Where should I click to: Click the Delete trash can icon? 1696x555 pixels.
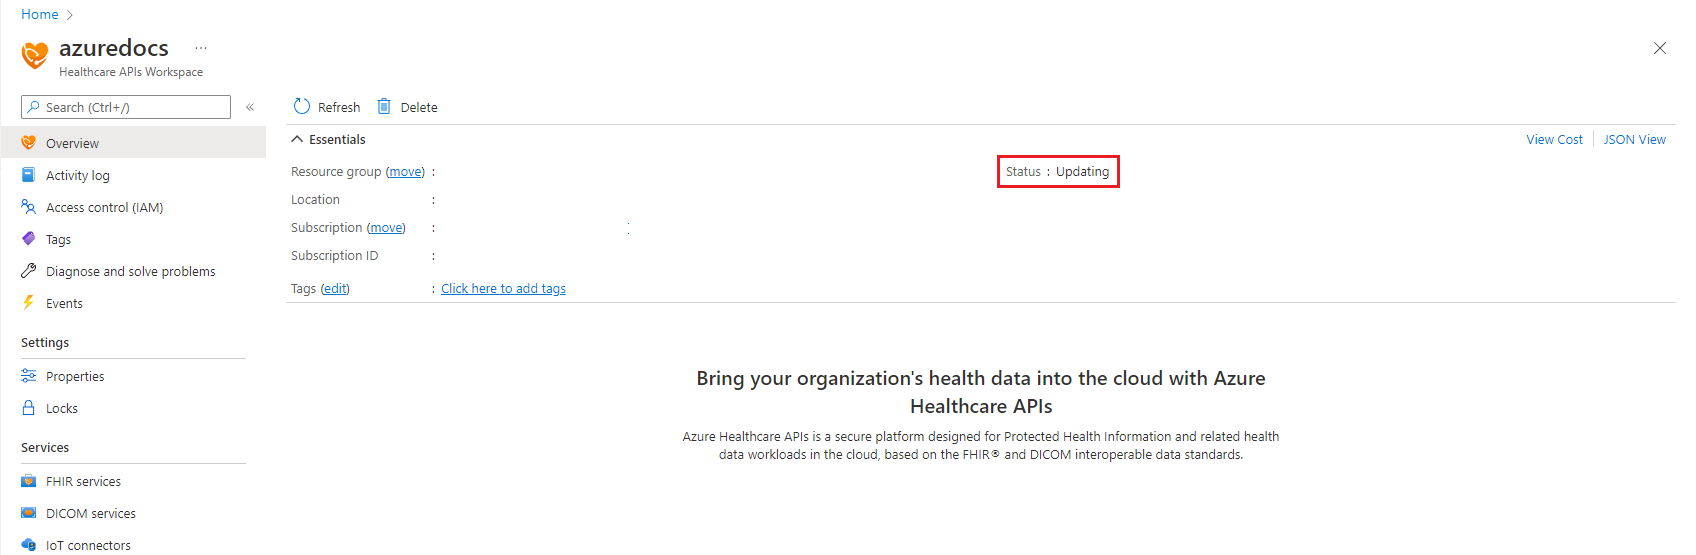coord(384,106)
